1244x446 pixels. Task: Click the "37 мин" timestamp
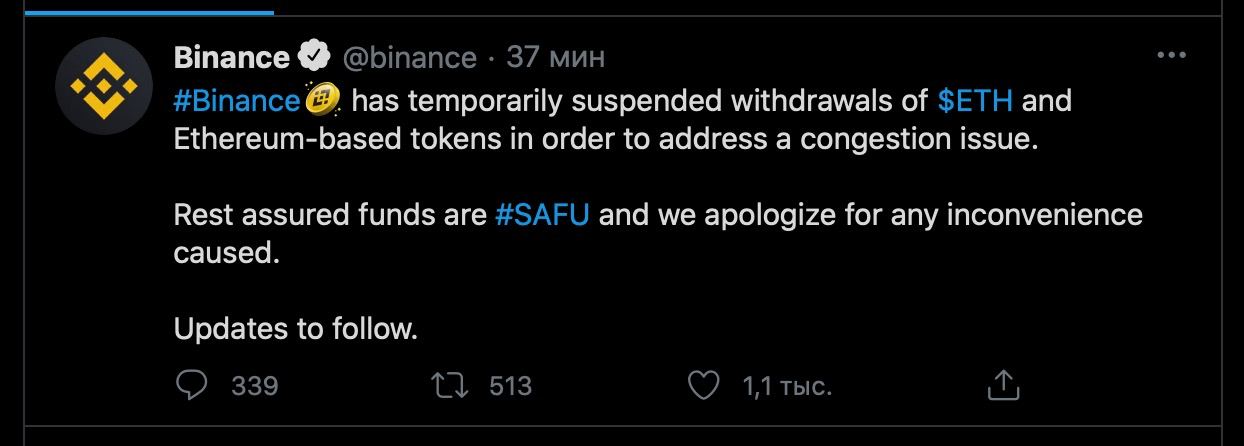point(555,57)
